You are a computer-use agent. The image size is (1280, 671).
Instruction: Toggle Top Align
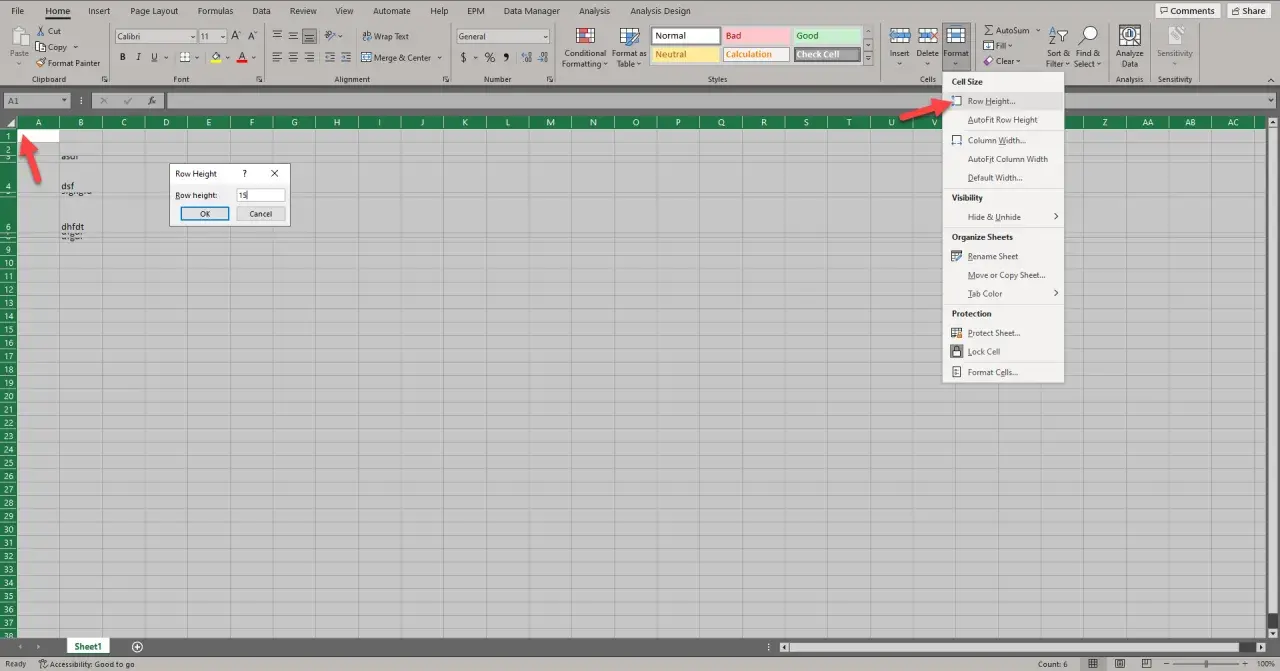(279, 36)
